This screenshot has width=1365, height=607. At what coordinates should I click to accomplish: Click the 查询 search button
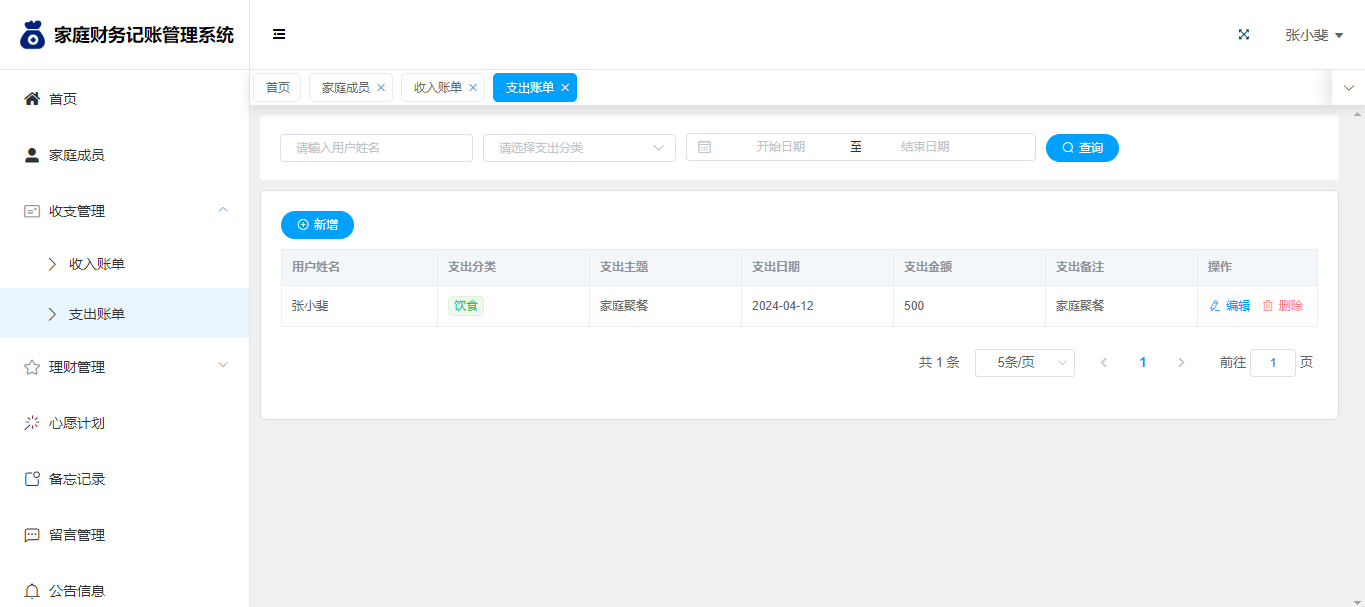click(1082, 148)
